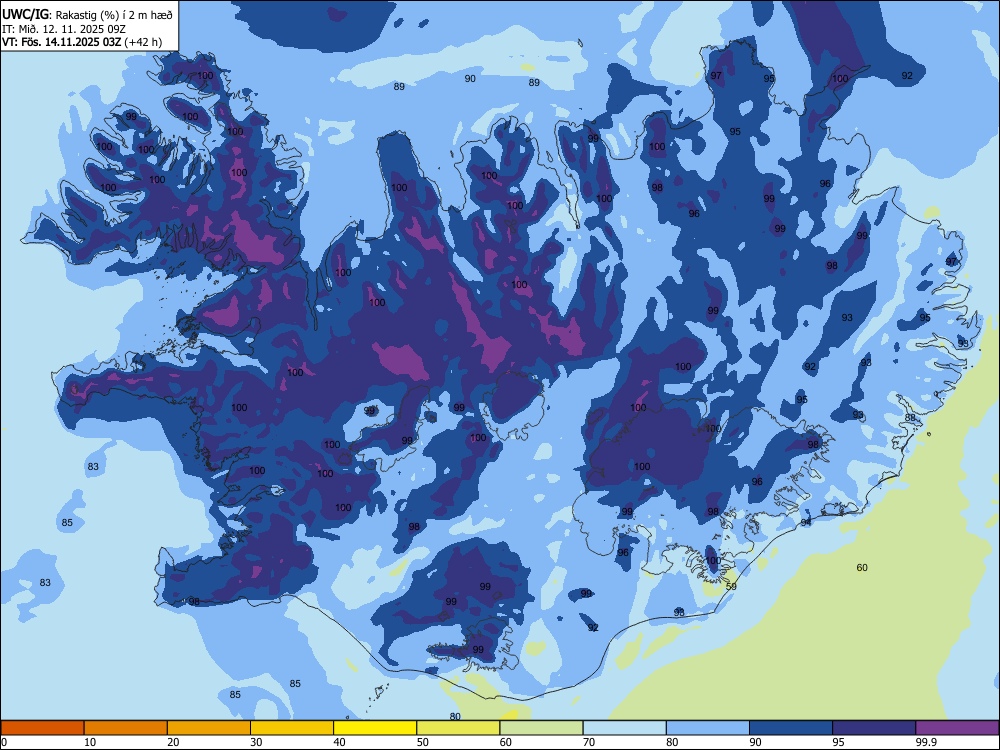
Task: Click the orange 10–20 legend swatch
Action: coord(126,728)
